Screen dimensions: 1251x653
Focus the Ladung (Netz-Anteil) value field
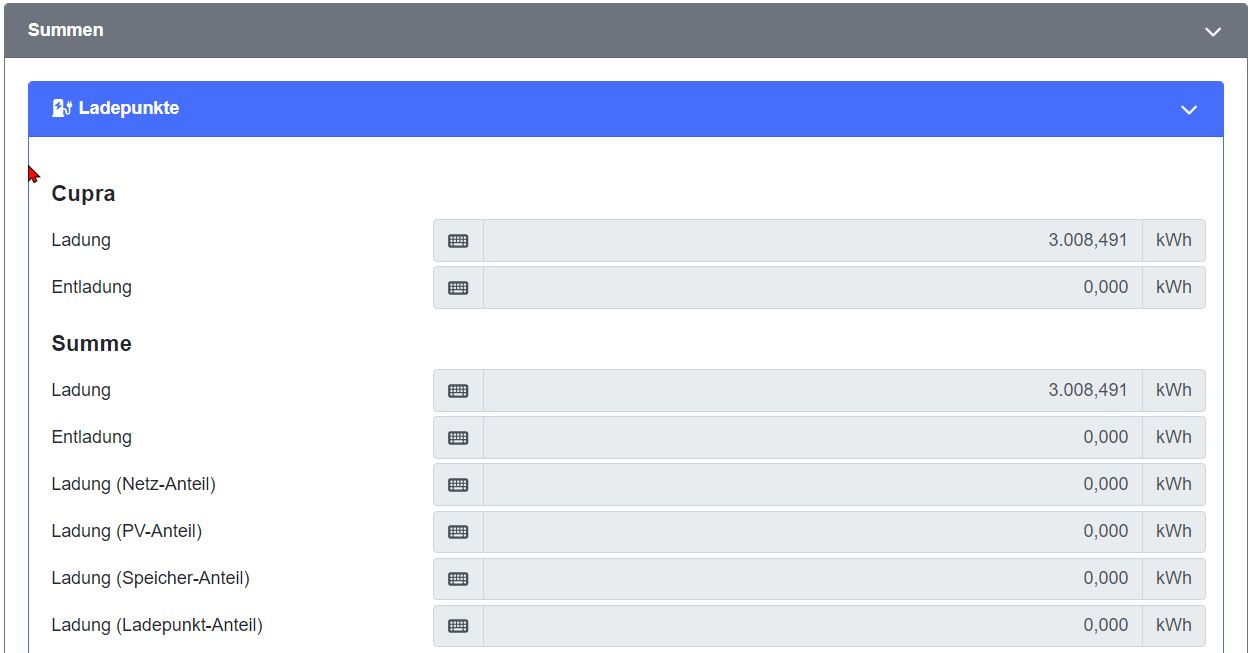click(813, 485)
